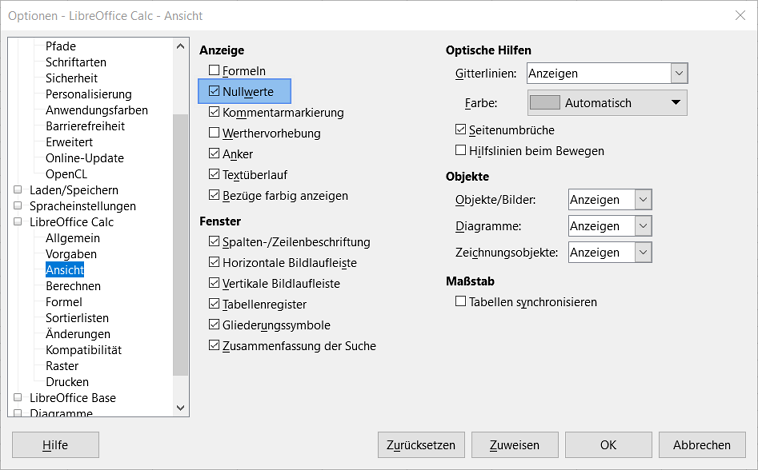
Task: Open Allgemein under LibreOffice Calc
Action: pyautogui.click(x=73, y=238)
